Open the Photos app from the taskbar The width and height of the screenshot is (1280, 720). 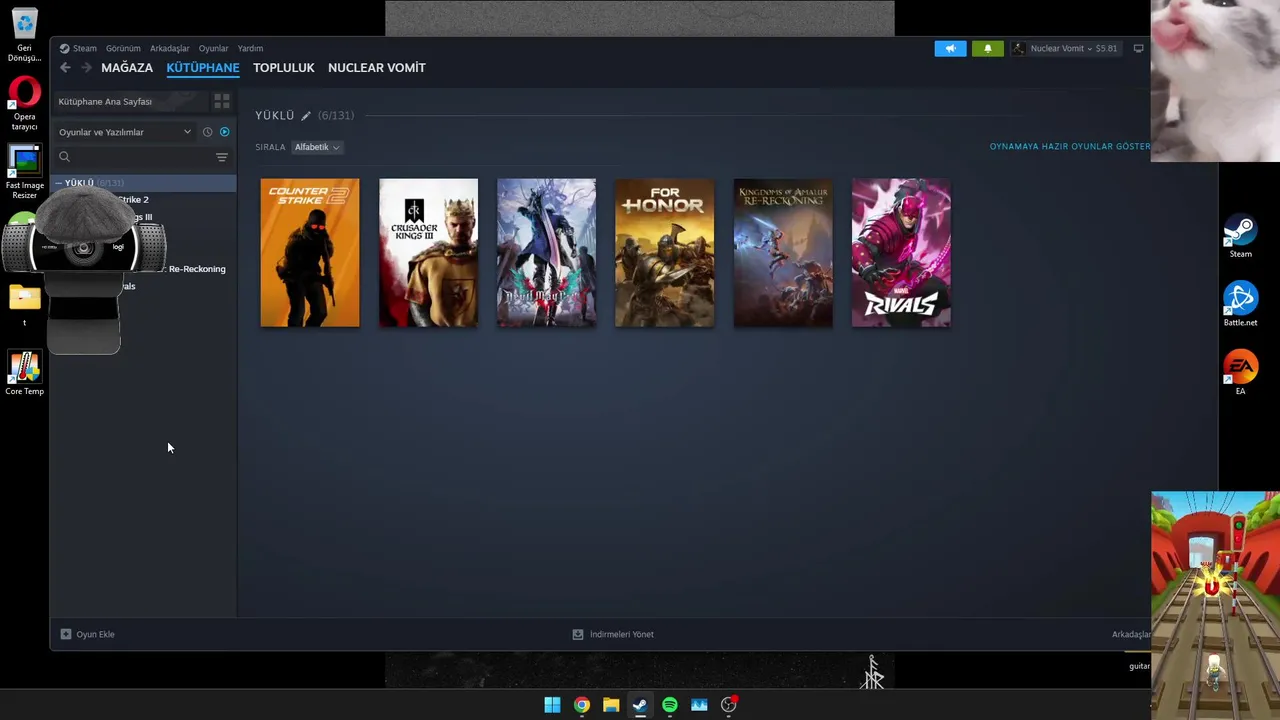point(699,705)
